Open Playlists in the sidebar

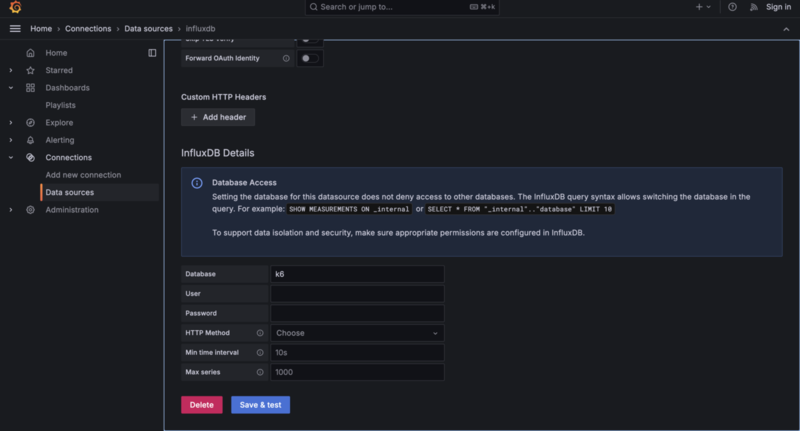point(60,105)
